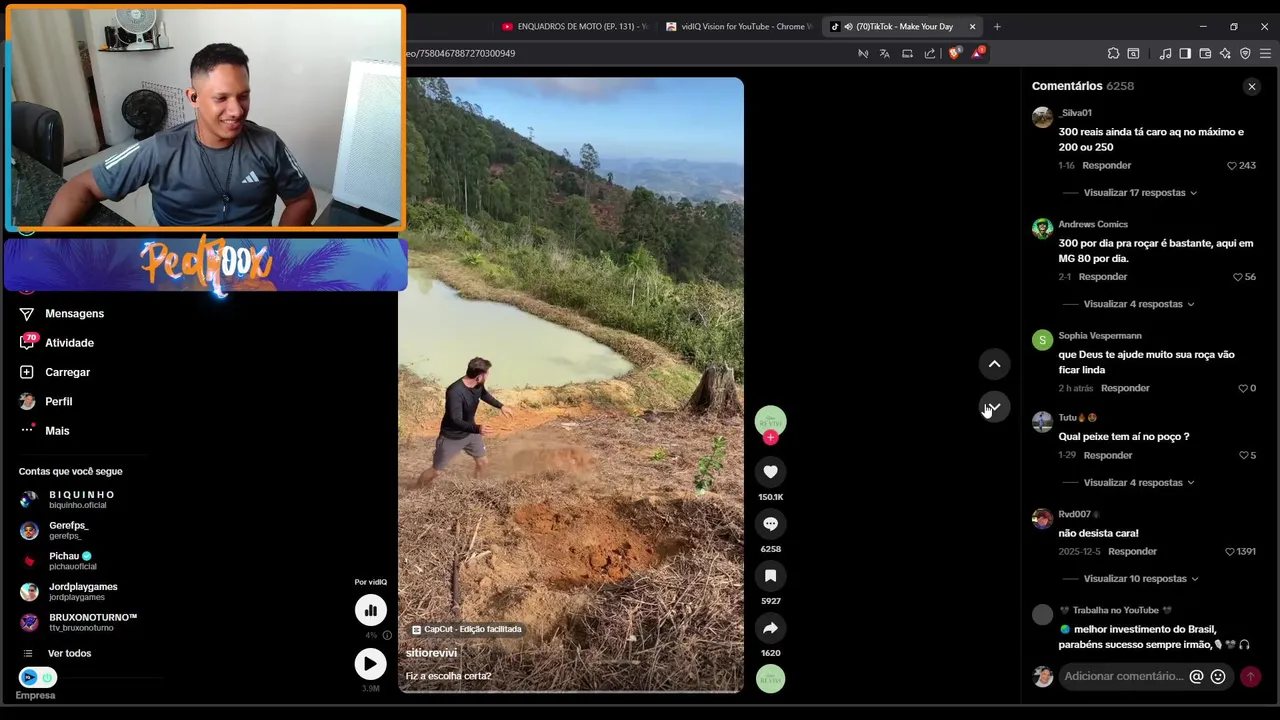Open the translate page icon in address bar
1280x720 pixels.
point(884,54)
